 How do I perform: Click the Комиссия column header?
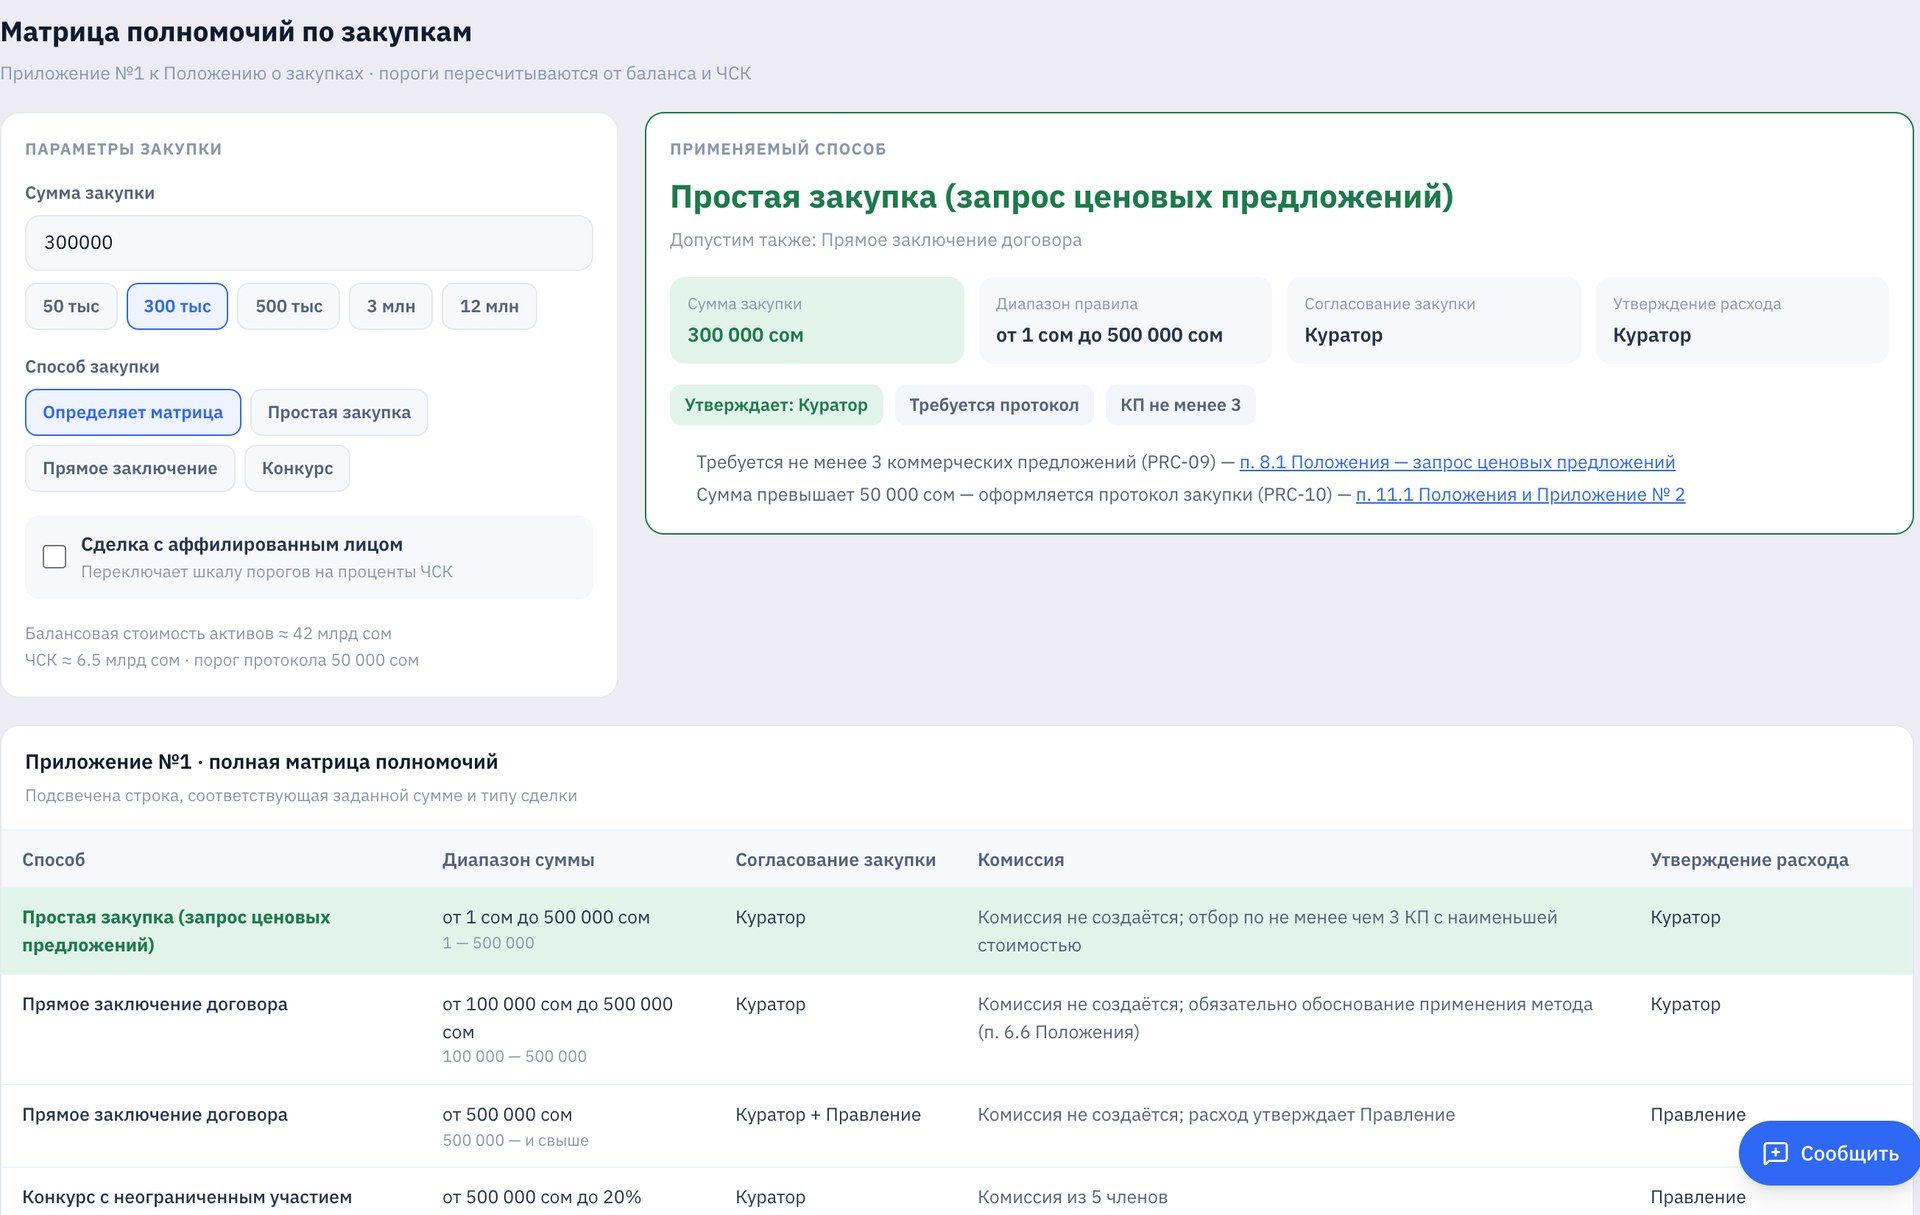coord(1020,860)
